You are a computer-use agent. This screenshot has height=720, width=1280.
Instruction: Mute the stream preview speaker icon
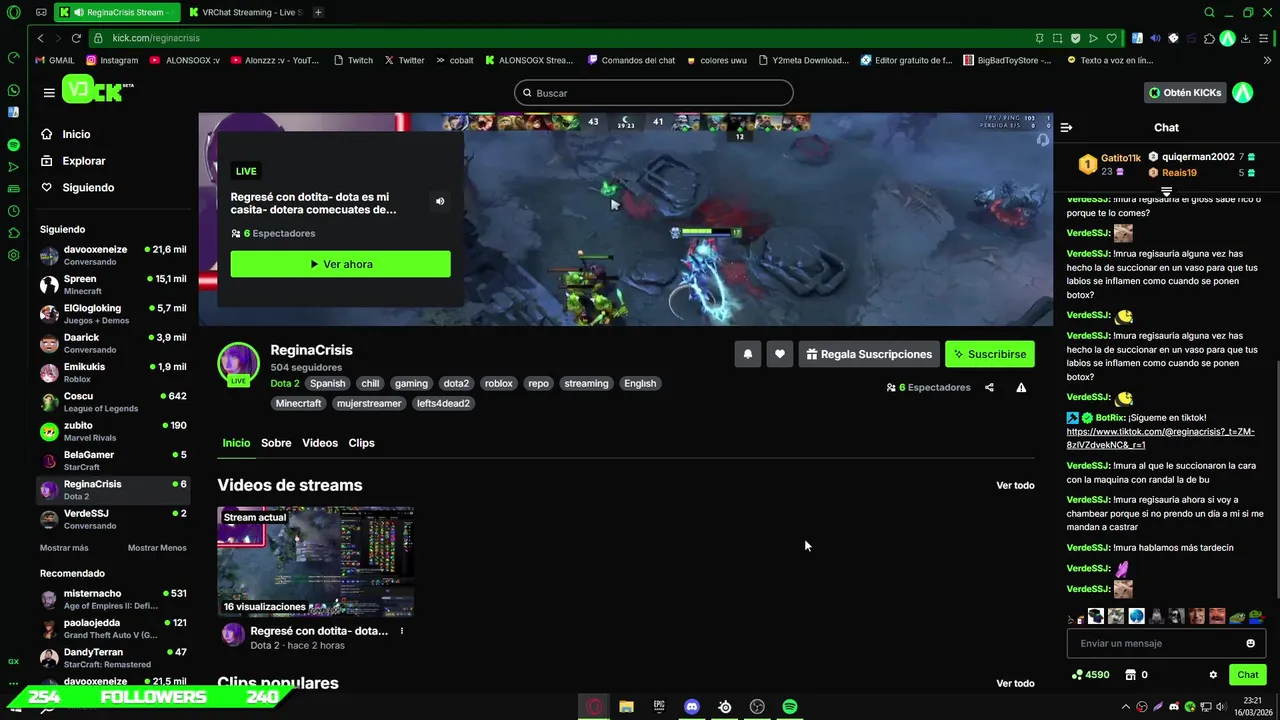[440, 201]
